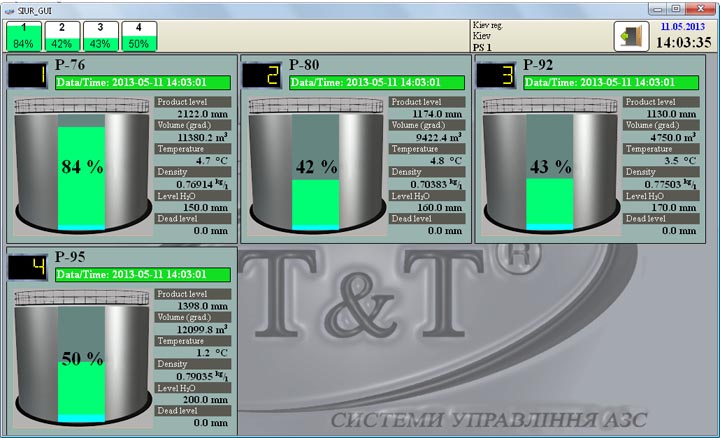Image resolution: width=720 pixels, height=438 pixels.
Task: Click the P-92 tank title
Action: (x=538, y=65)
